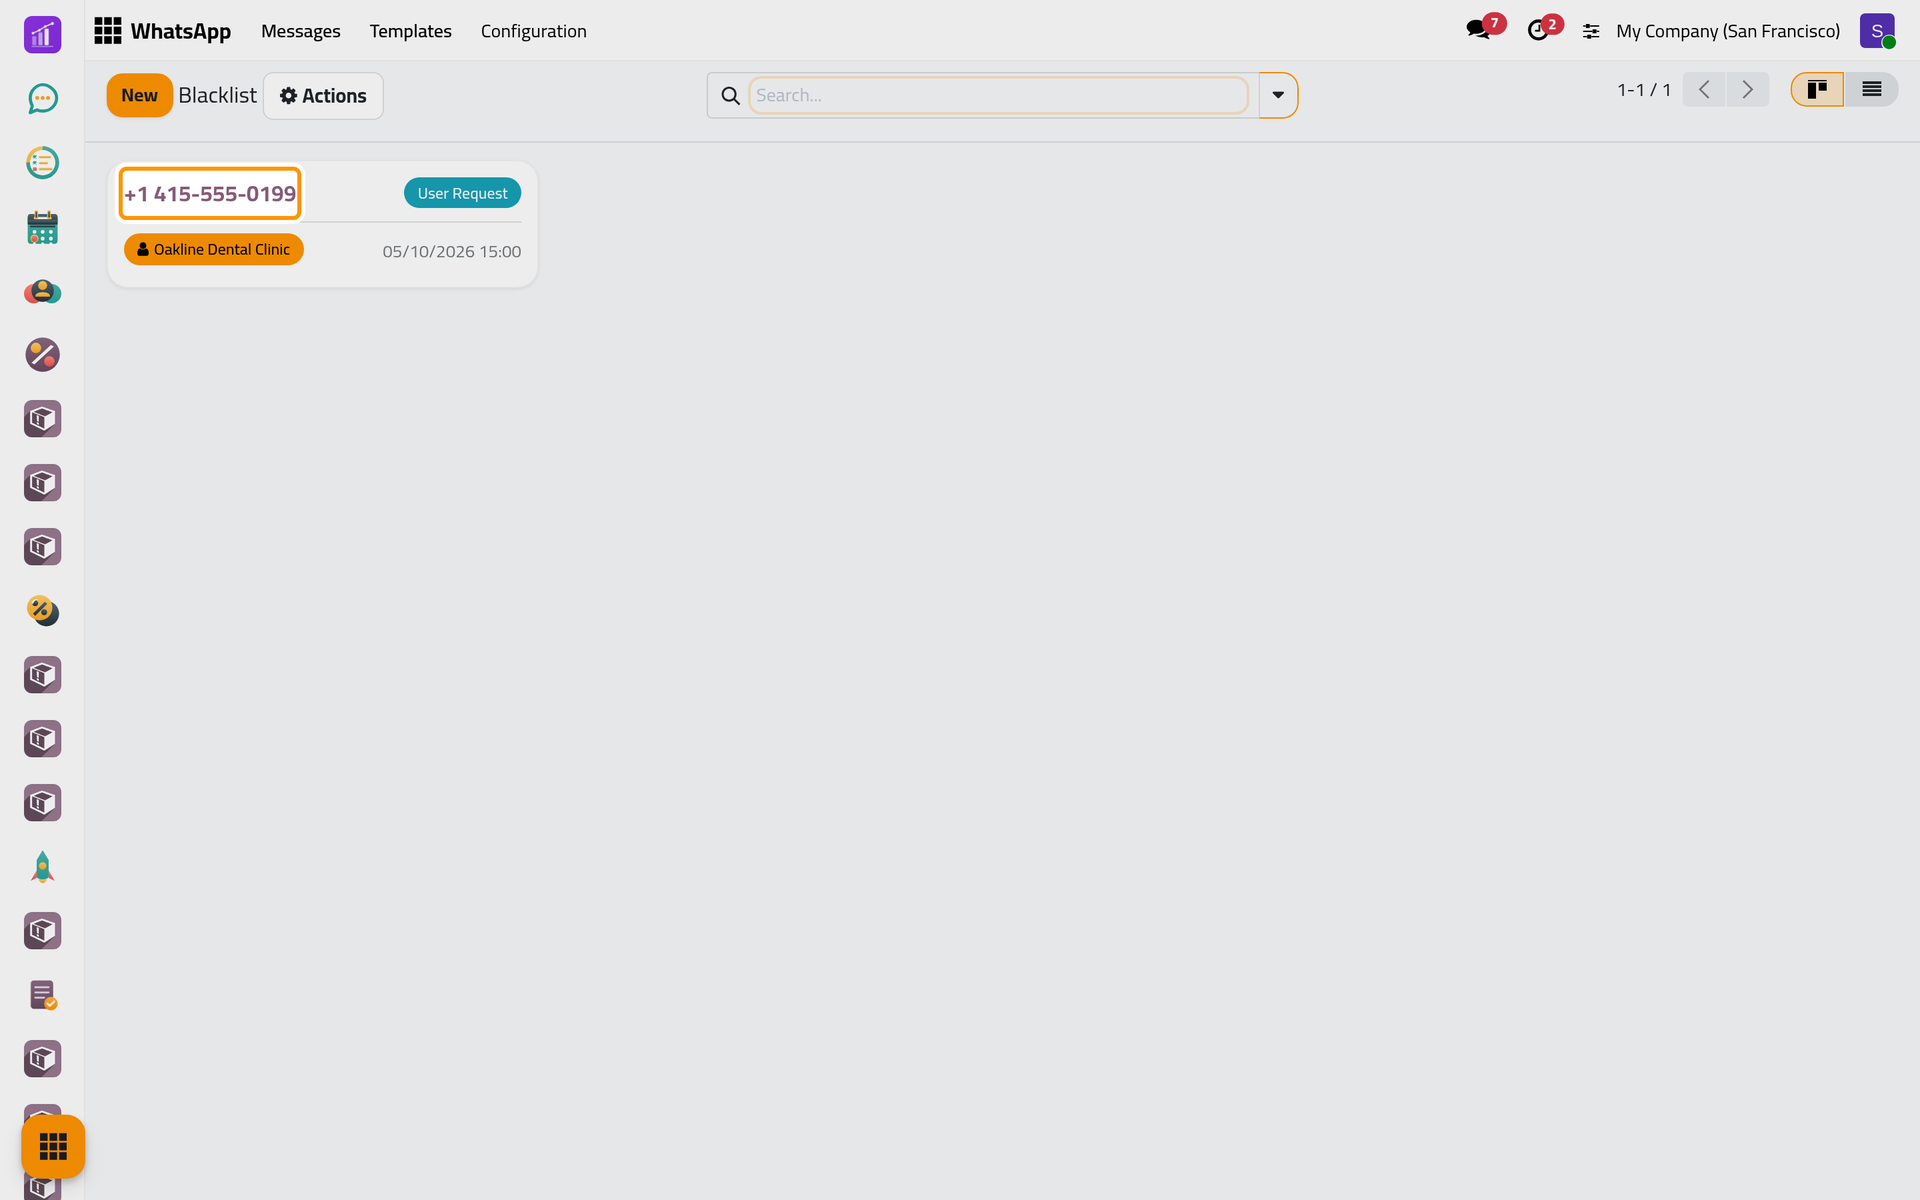Switch to Kanban view

[1817, 90]
